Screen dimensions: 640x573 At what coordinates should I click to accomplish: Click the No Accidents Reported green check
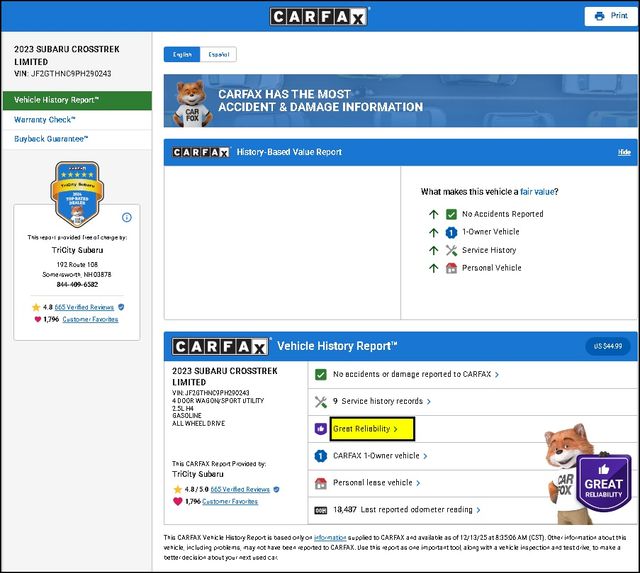coord(452,214)
